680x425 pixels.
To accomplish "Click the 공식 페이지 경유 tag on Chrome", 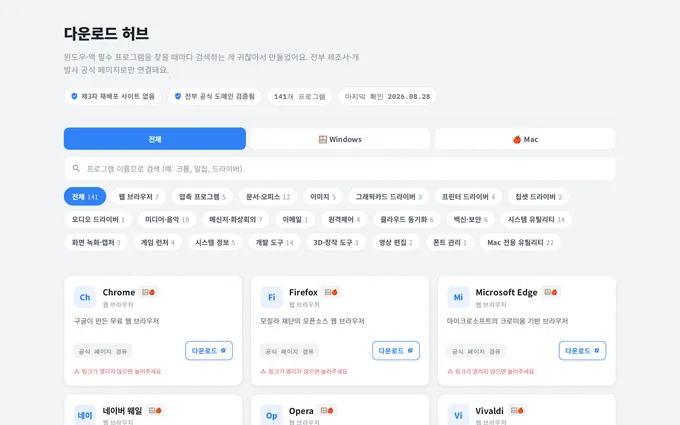I will (103, 351).
